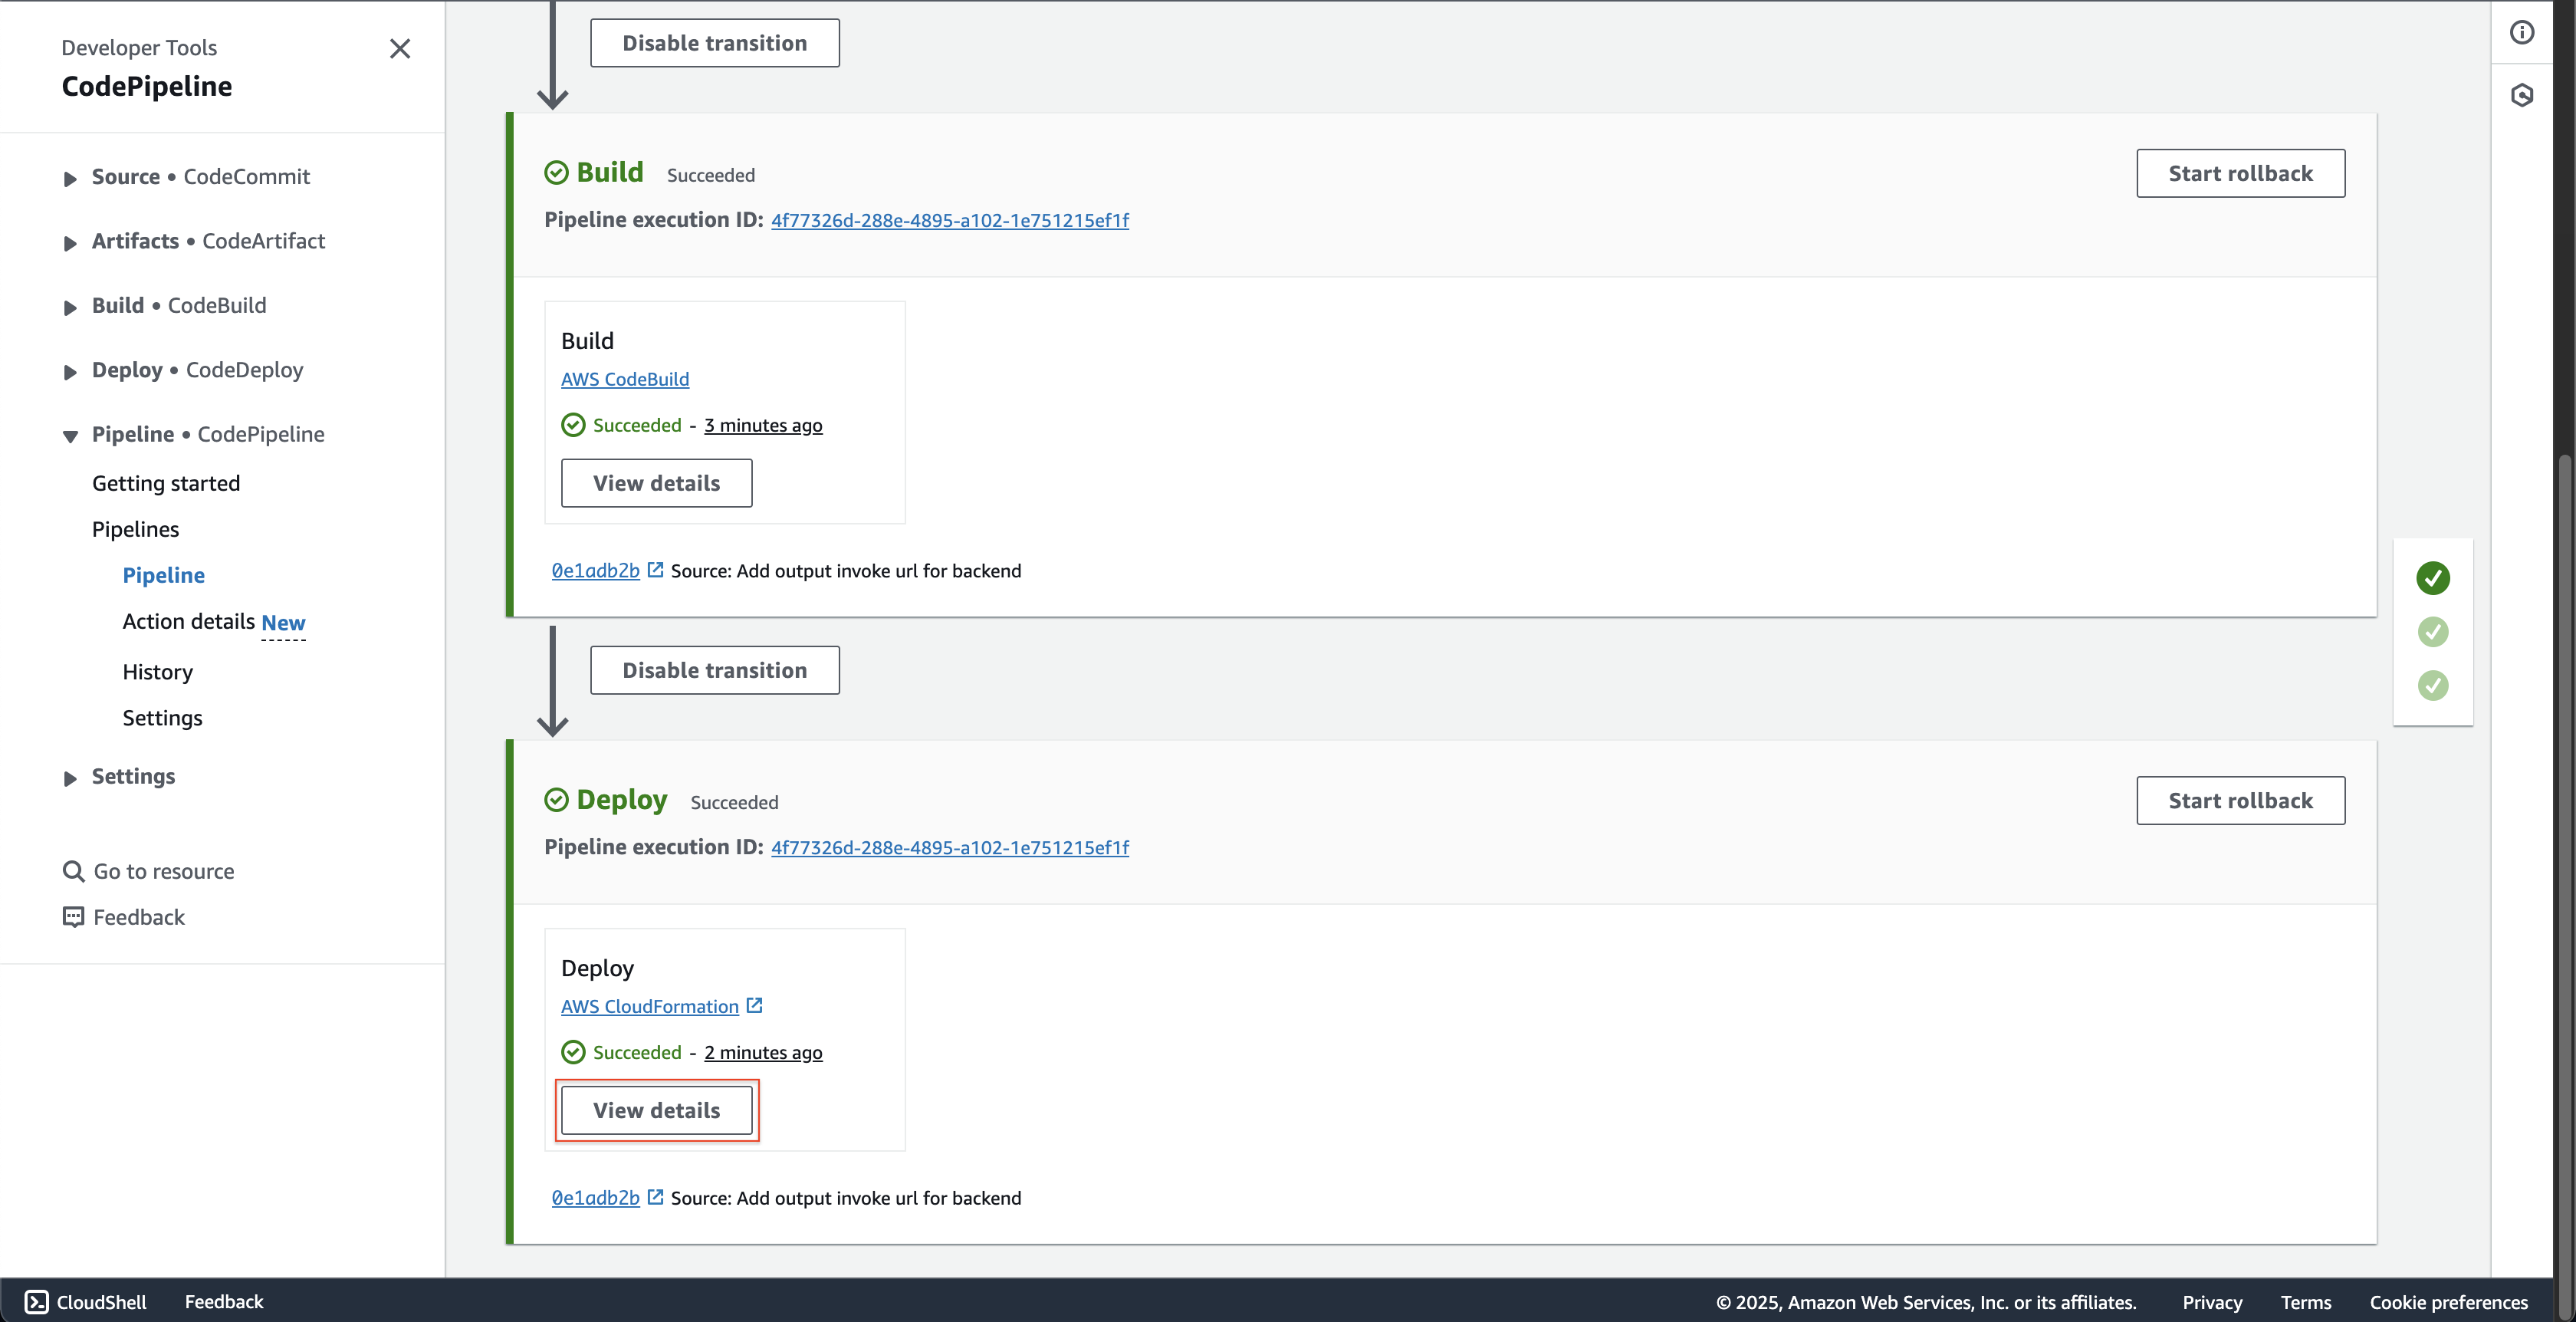Start rollback for Deploy stage

click(2241, 800)
